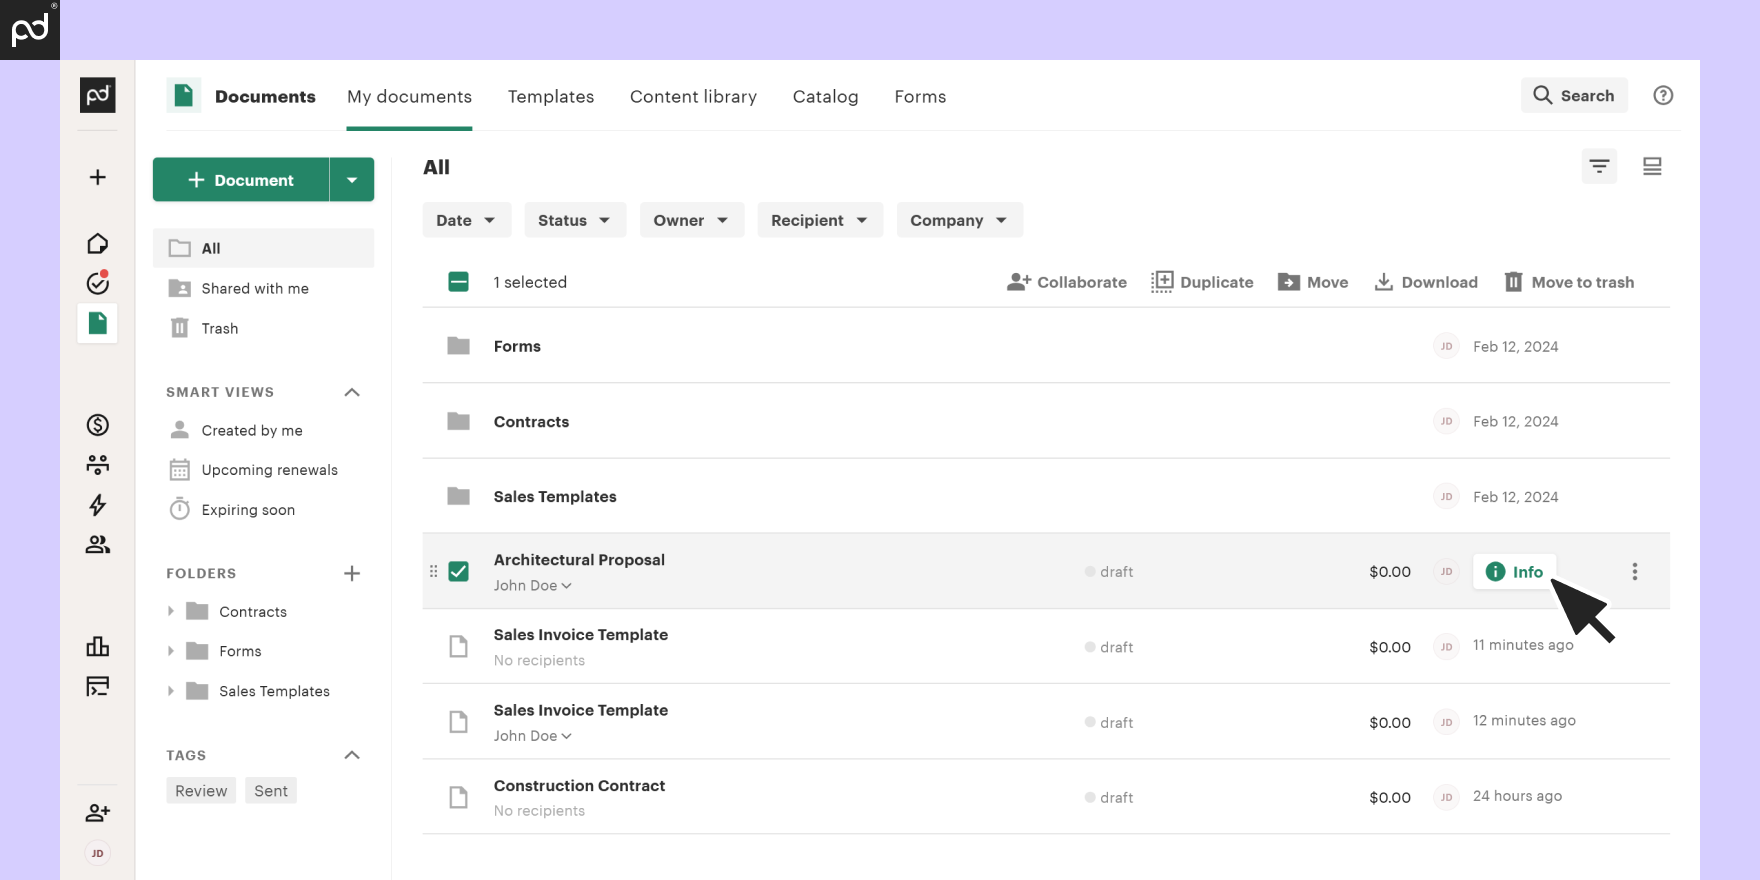The image size is (1760, 880).
Task: Click the plus create icon in left sidebar
Action: coord(97,177)
